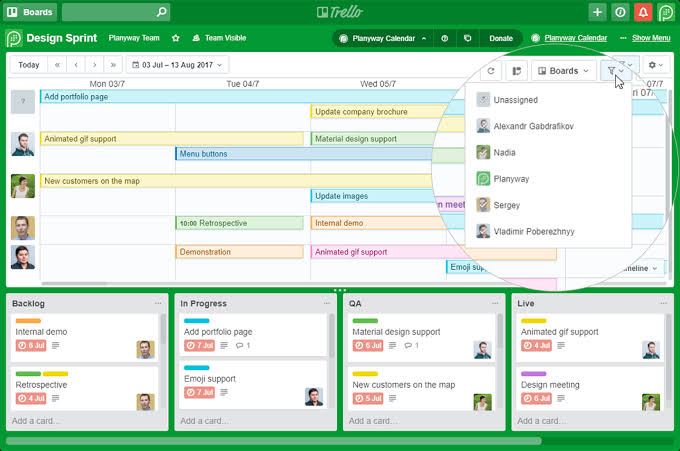680x451 pixels.
Task: Click the Donate button
Action: tap(501, 38)
